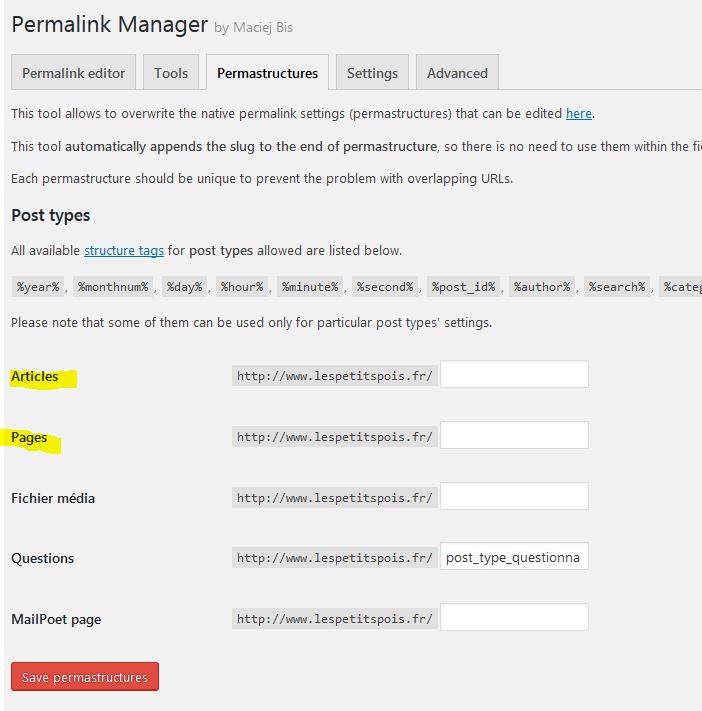Viewport: 702px width, 711px height.
Task: Open the Permalink editor tab
Action: coord(74,73)
